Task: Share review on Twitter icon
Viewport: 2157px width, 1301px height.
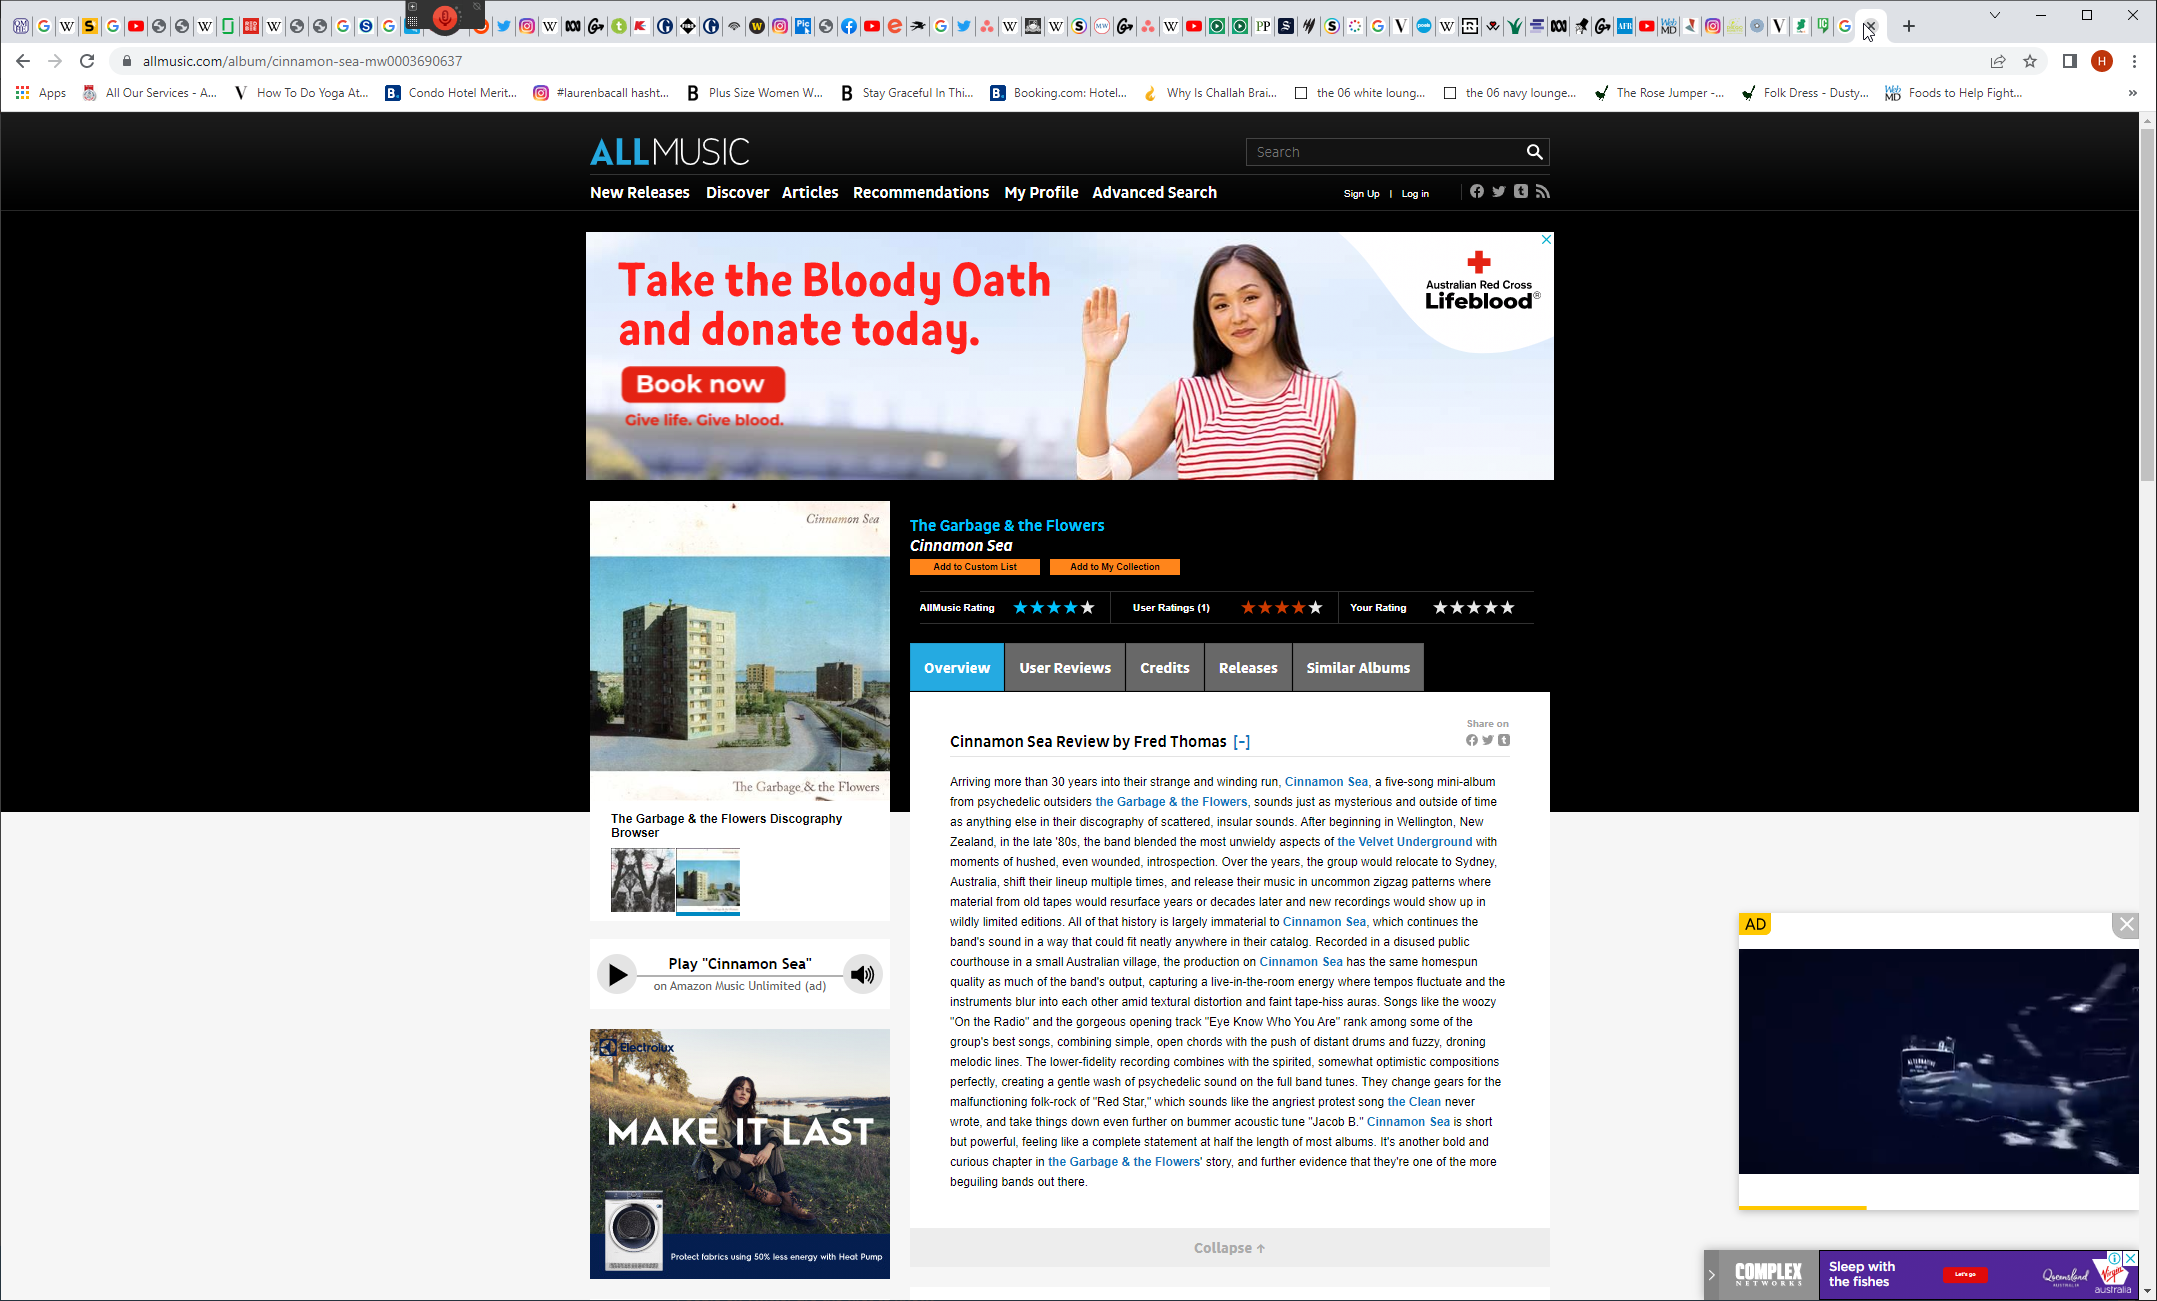Action: point(1488,740)
